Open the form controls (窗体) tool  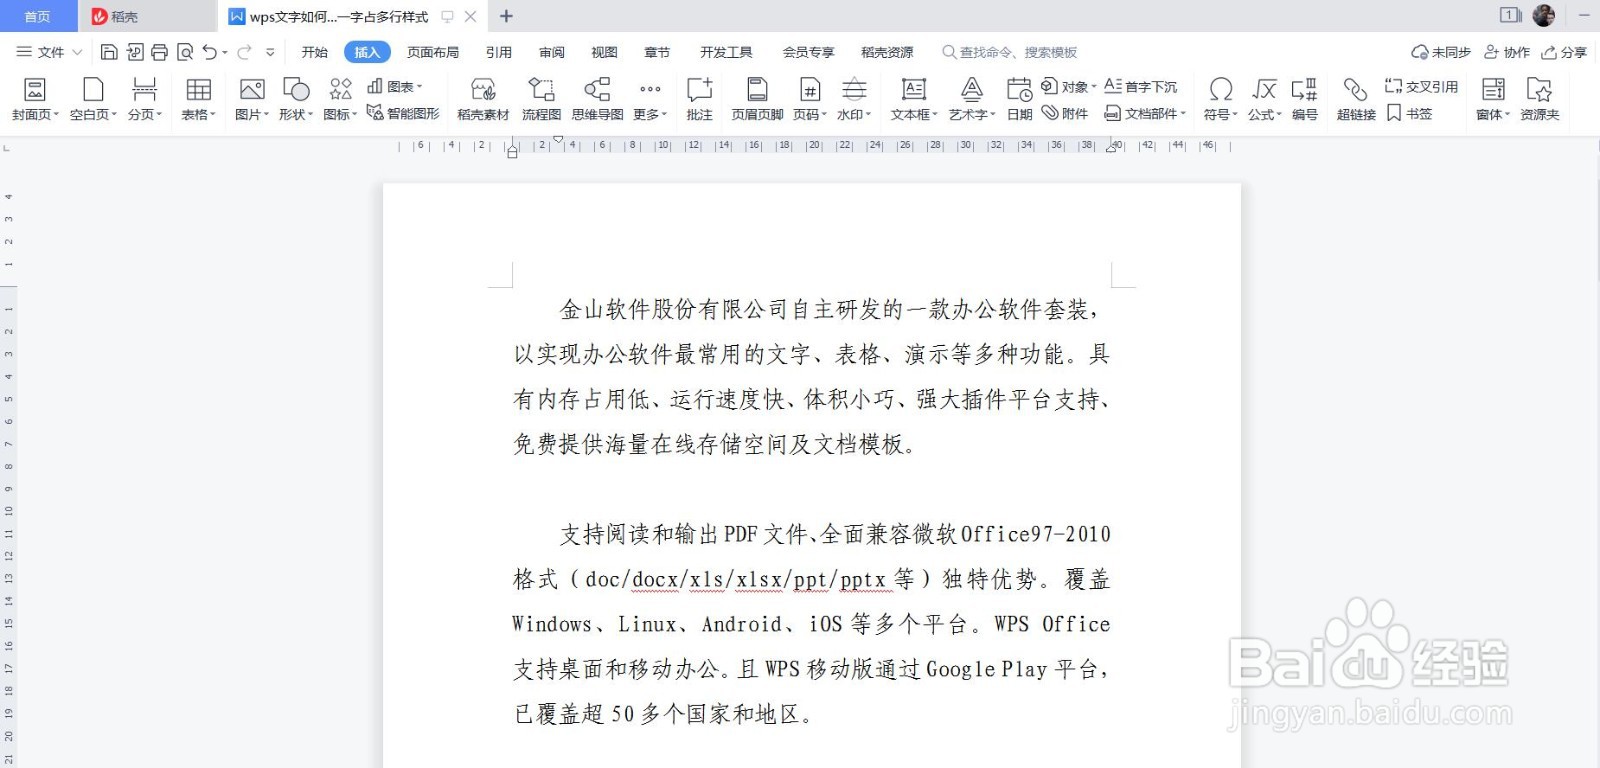(x=1494, y=100)
